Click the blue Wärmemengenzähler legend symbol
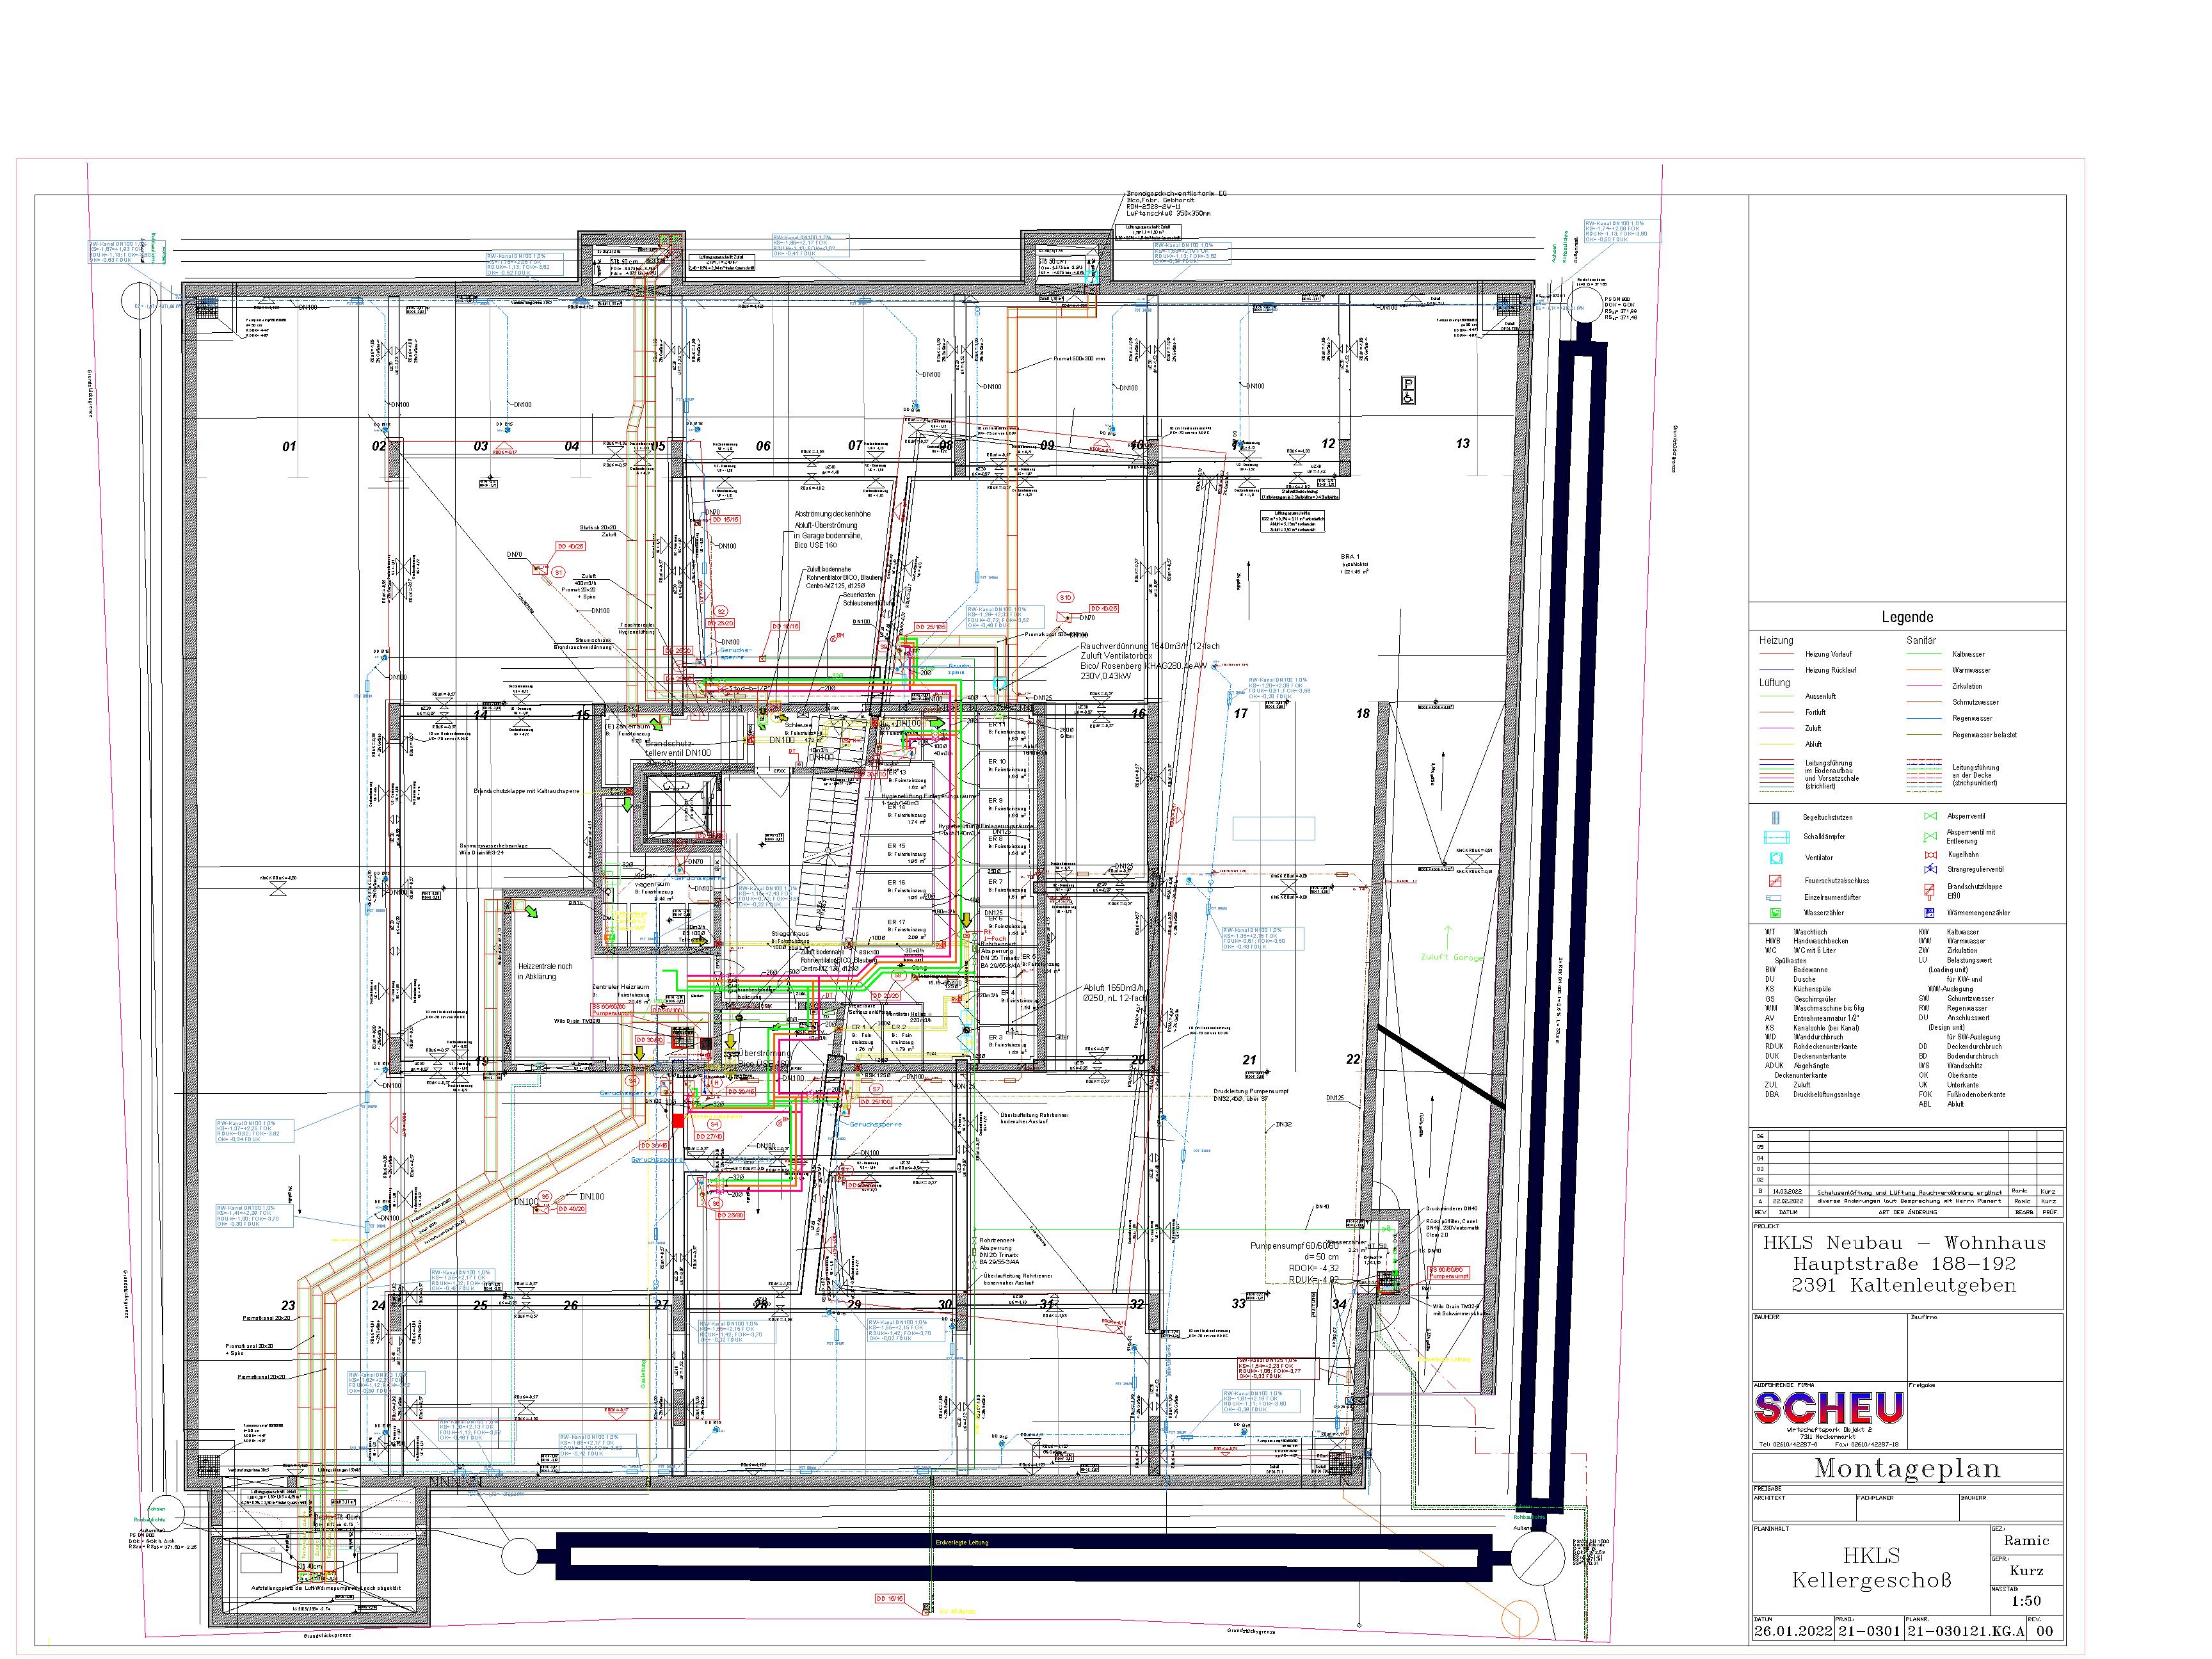This screenshot has width=2212, height=1659. (x=1930, y=912)
